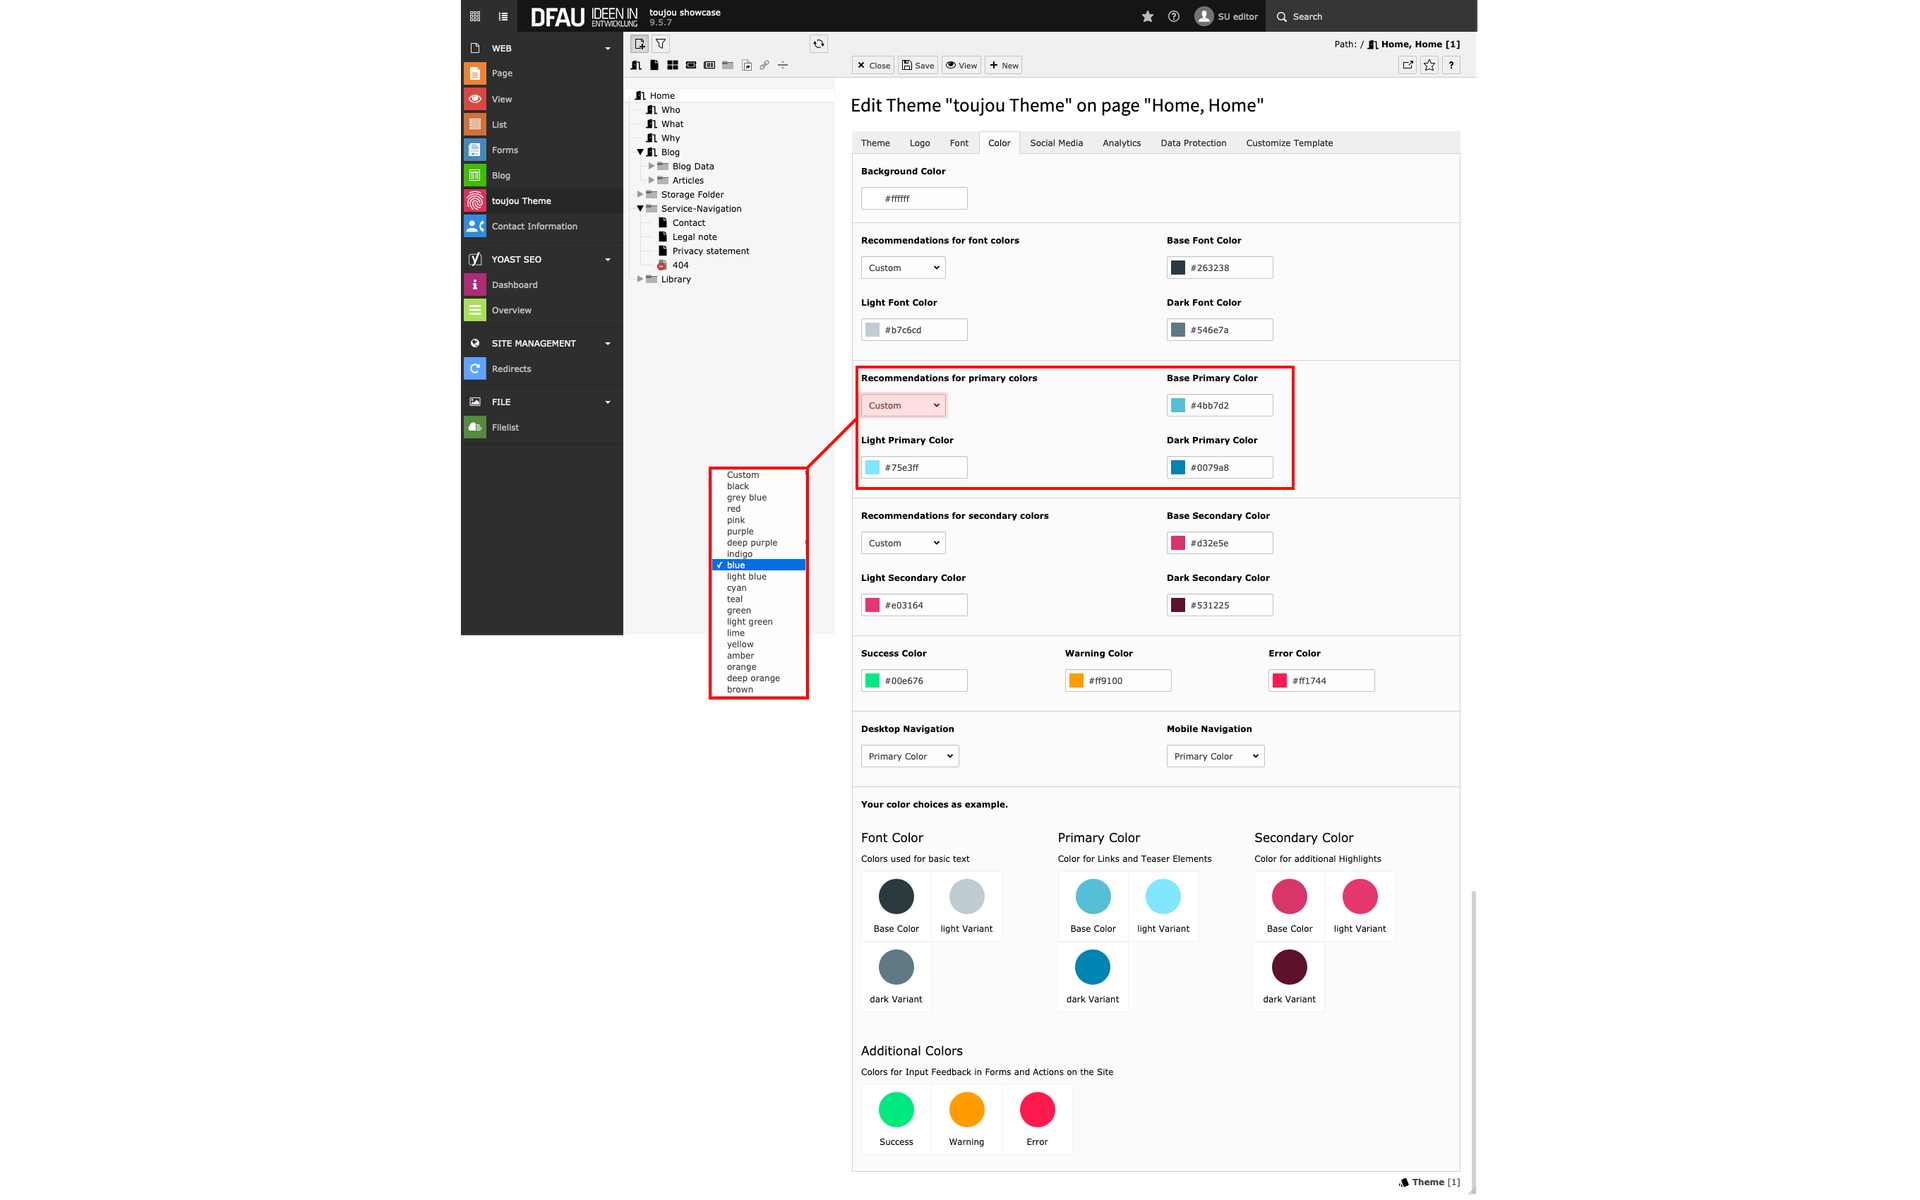Viewport: 1920px width, 1200px height.
Task: Open Mobile Navigation color dropdown
Action: coord(1215,756)
